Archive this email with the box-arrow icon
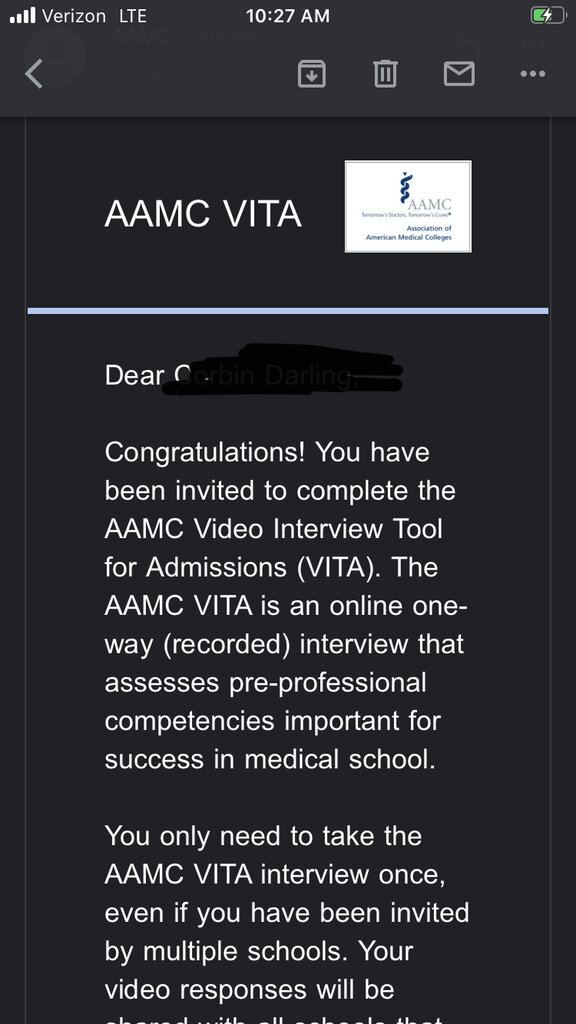This screenshot has width=576, height=1024. coord(312,73)
